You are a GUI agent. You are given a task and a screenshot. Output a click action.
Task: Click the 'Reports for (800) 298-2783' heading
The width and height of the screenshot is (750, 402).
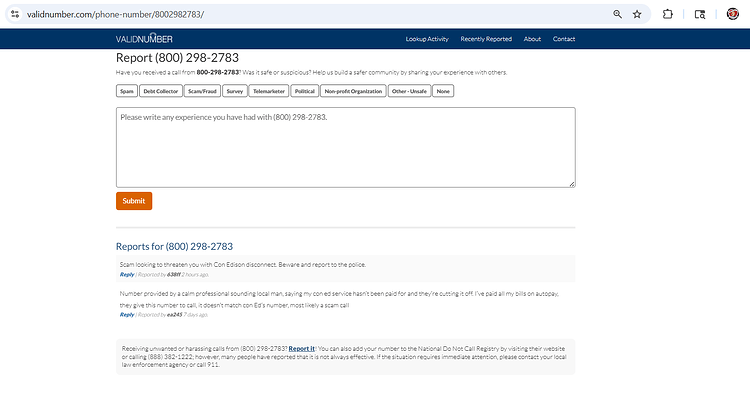point(174,246)
